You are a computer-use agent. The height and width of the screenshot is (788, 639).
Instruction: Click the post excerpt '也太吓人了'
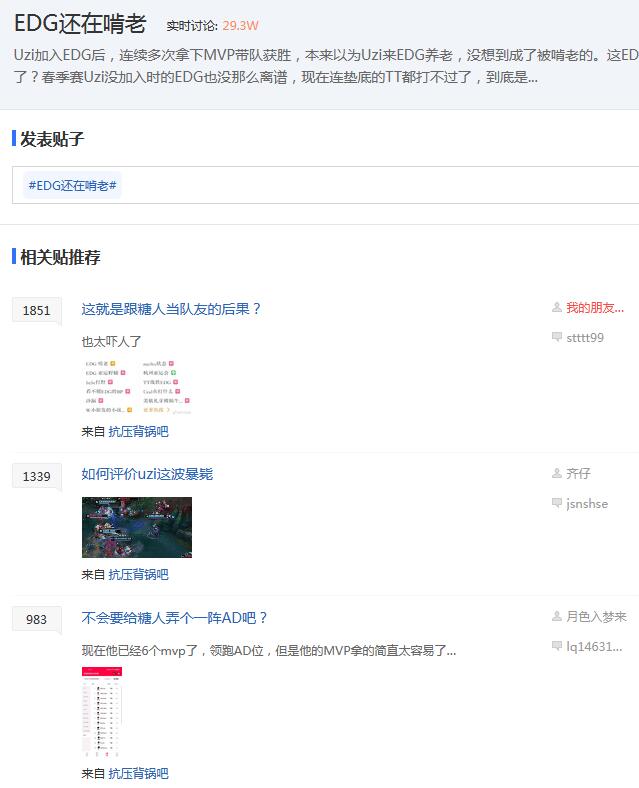(112, 341)
